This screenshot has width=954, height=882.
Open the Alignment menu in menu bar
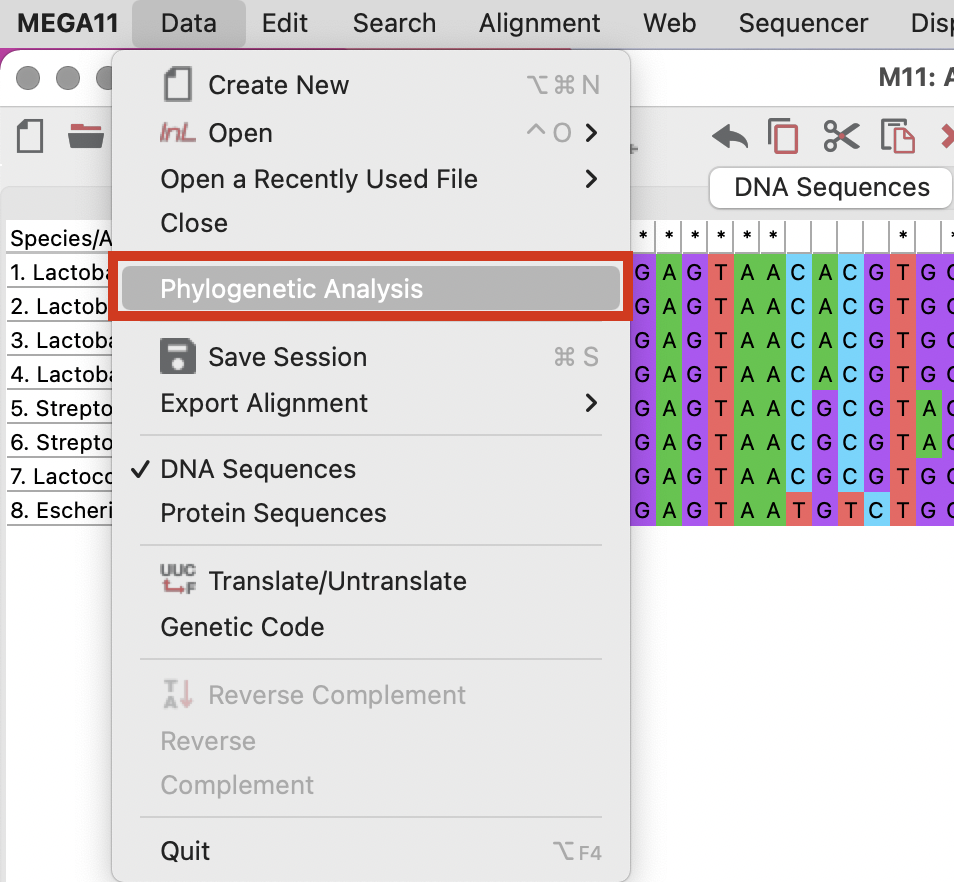tap(539, 23)
